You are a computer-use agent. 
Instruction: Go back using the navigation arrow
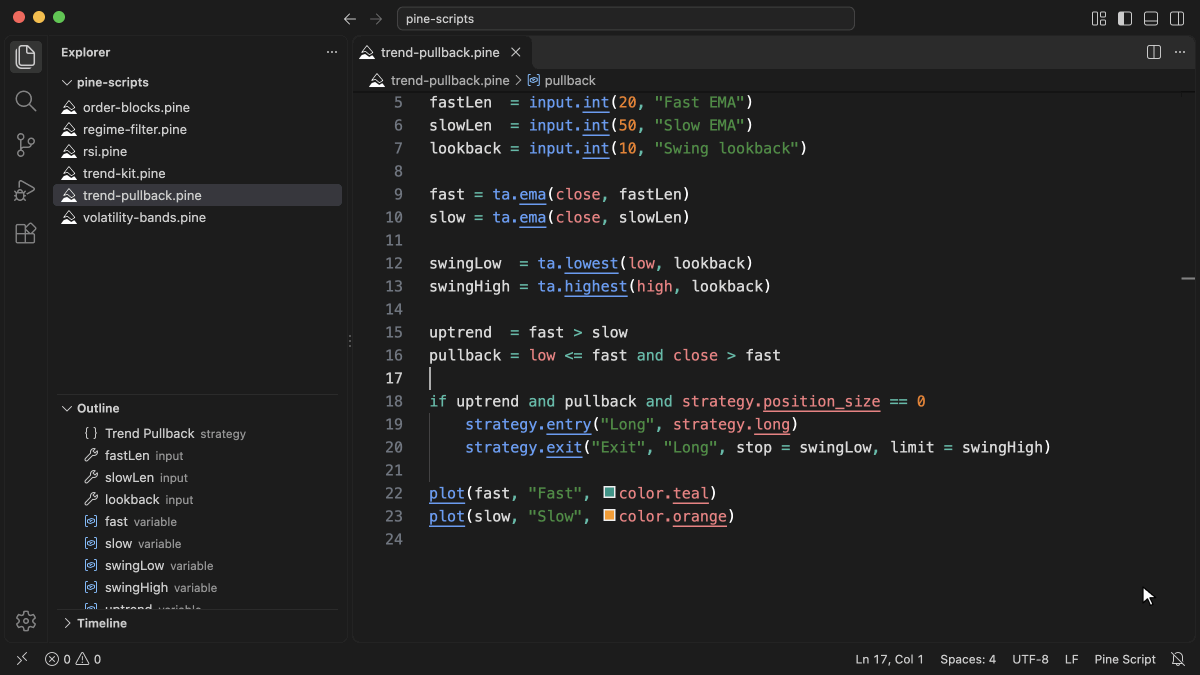point(349,19)
